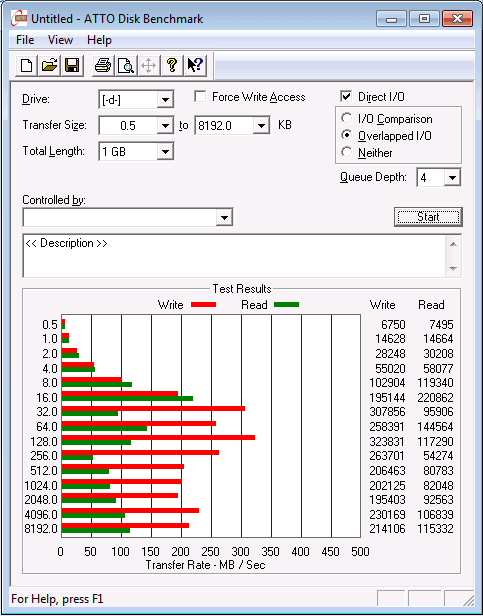Open the Drive dropdown showing [-d-]
The image size is (483, 616).
(x=165, y=100)
